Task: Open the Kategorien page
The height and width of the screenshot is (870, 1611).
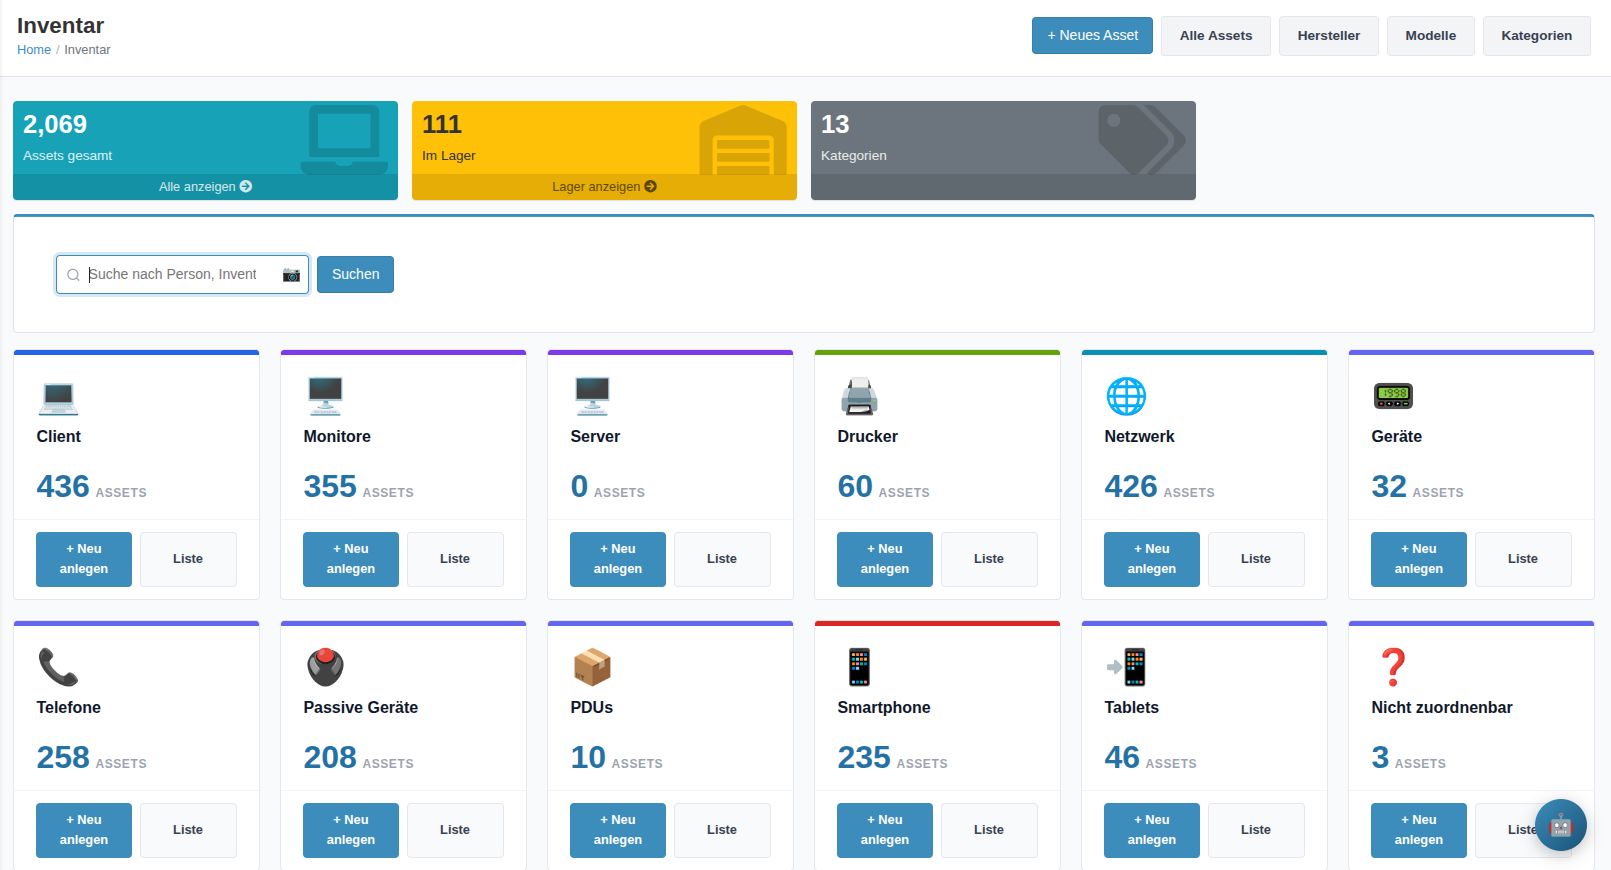Action: (1536, 36)
